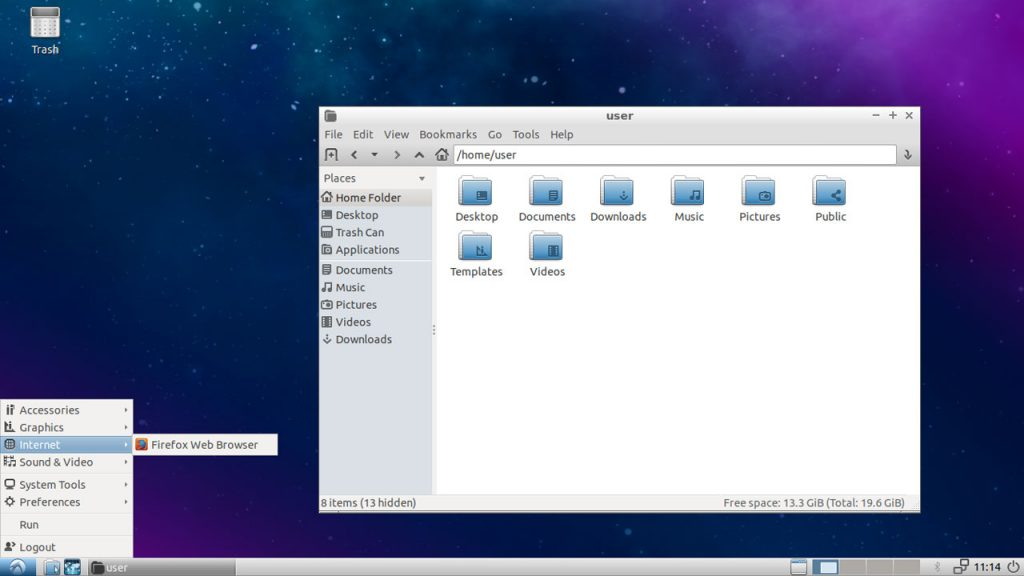The height and width of the screenshot is (576, 1024).
Task: Click the side pane splitter handle
Action: coord(434,330)
